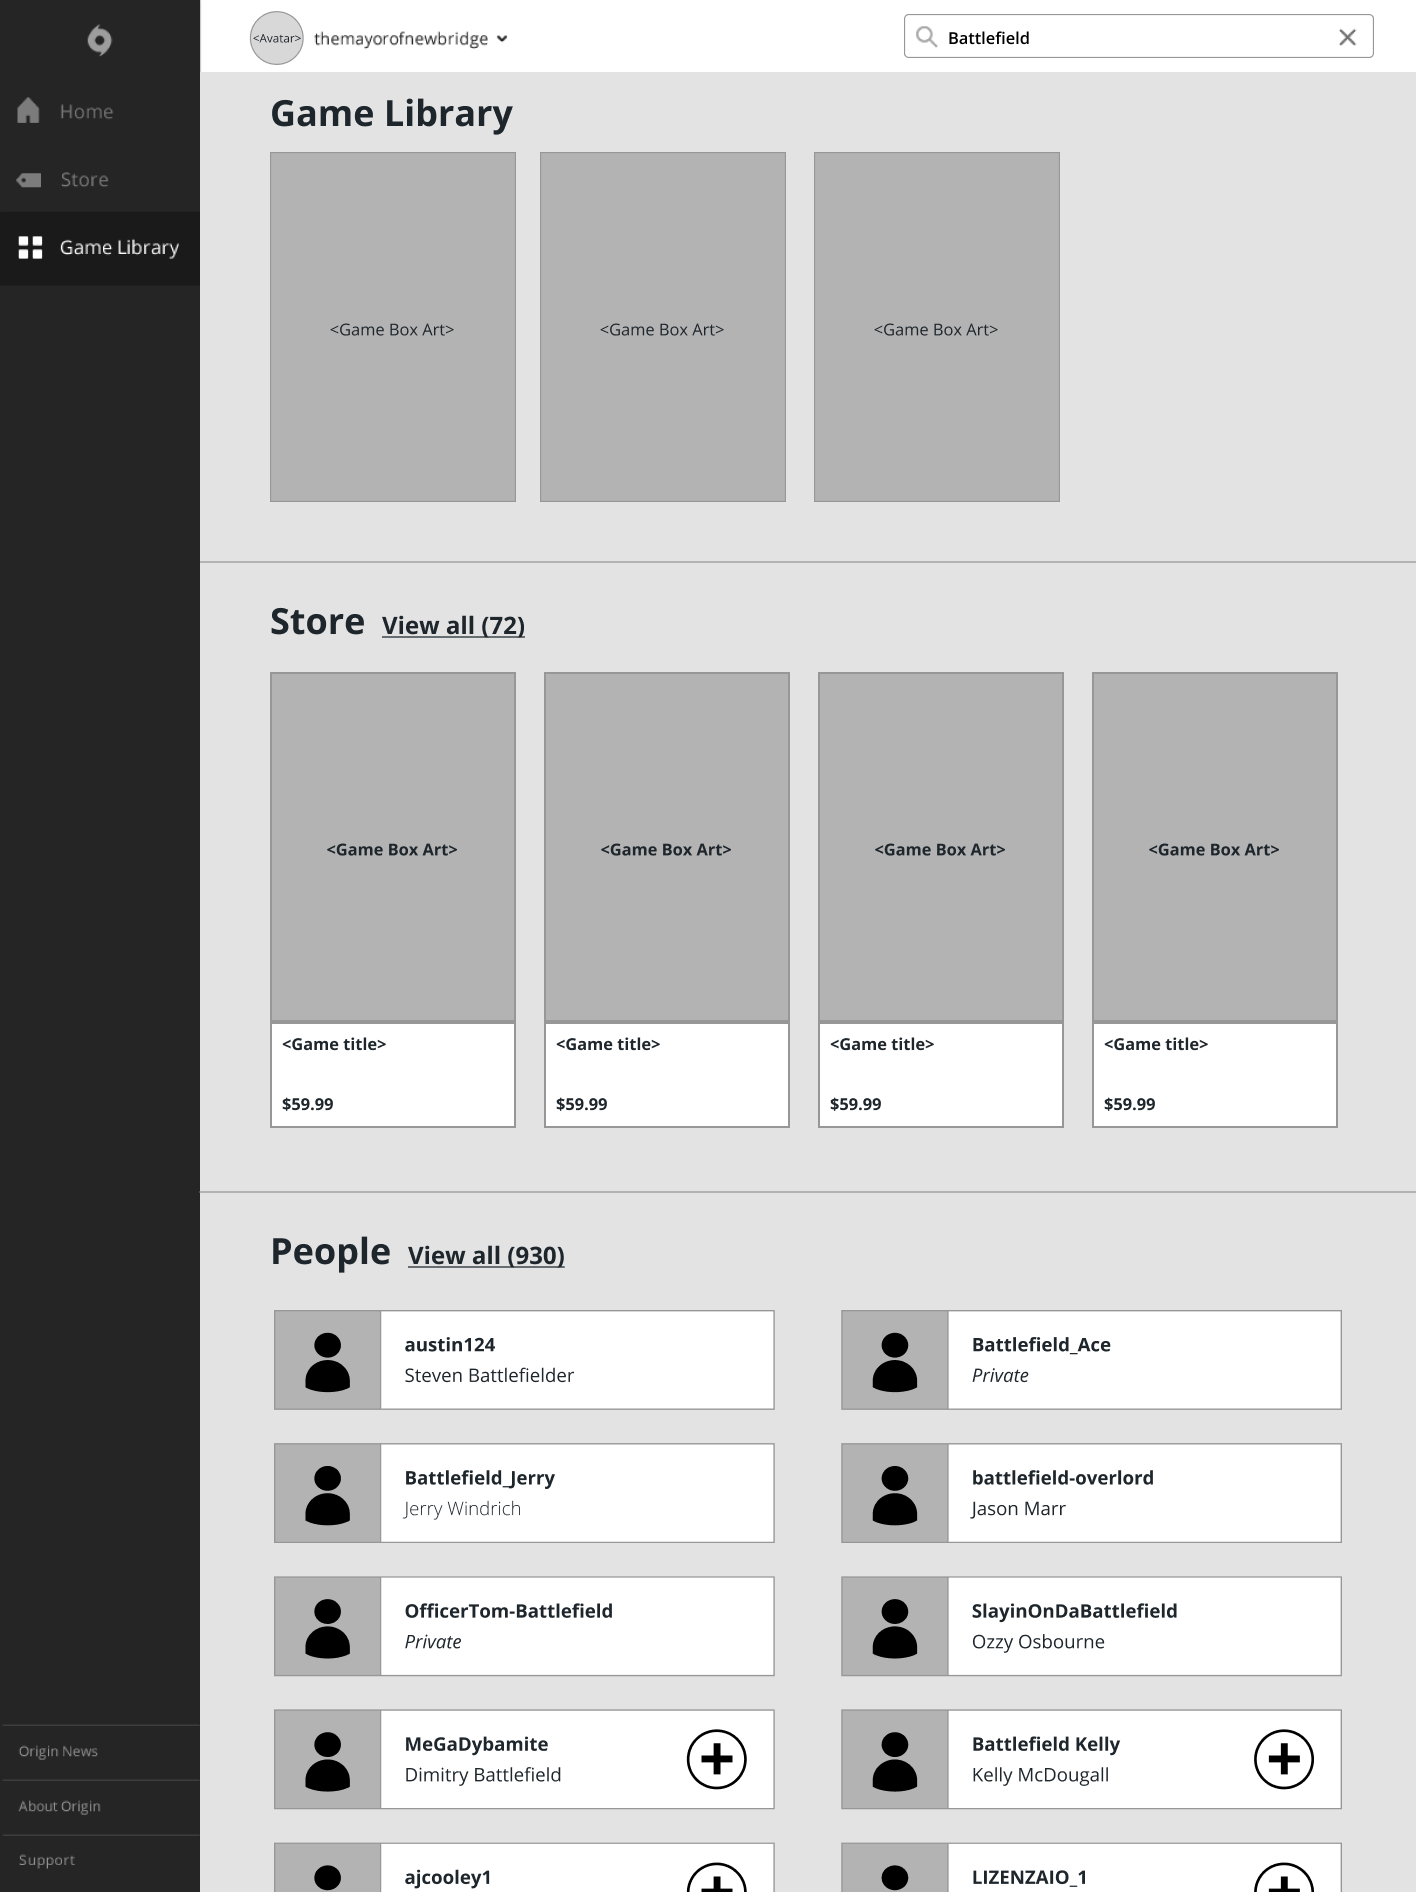Clear the search with X icon
The height and width of the screenshot is (1892, 1416).
point(1347,38)
